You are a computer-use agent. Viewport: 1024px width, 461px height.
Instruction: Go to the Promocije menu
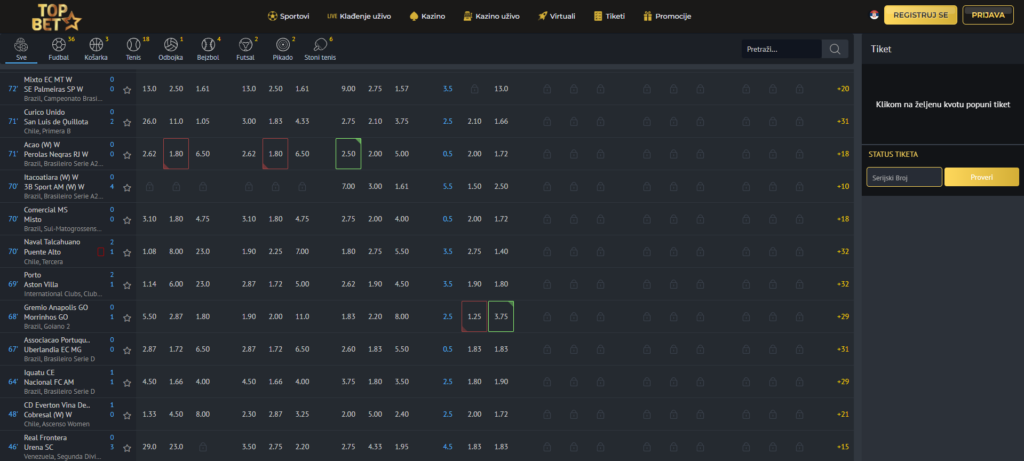tap(667, 16)
